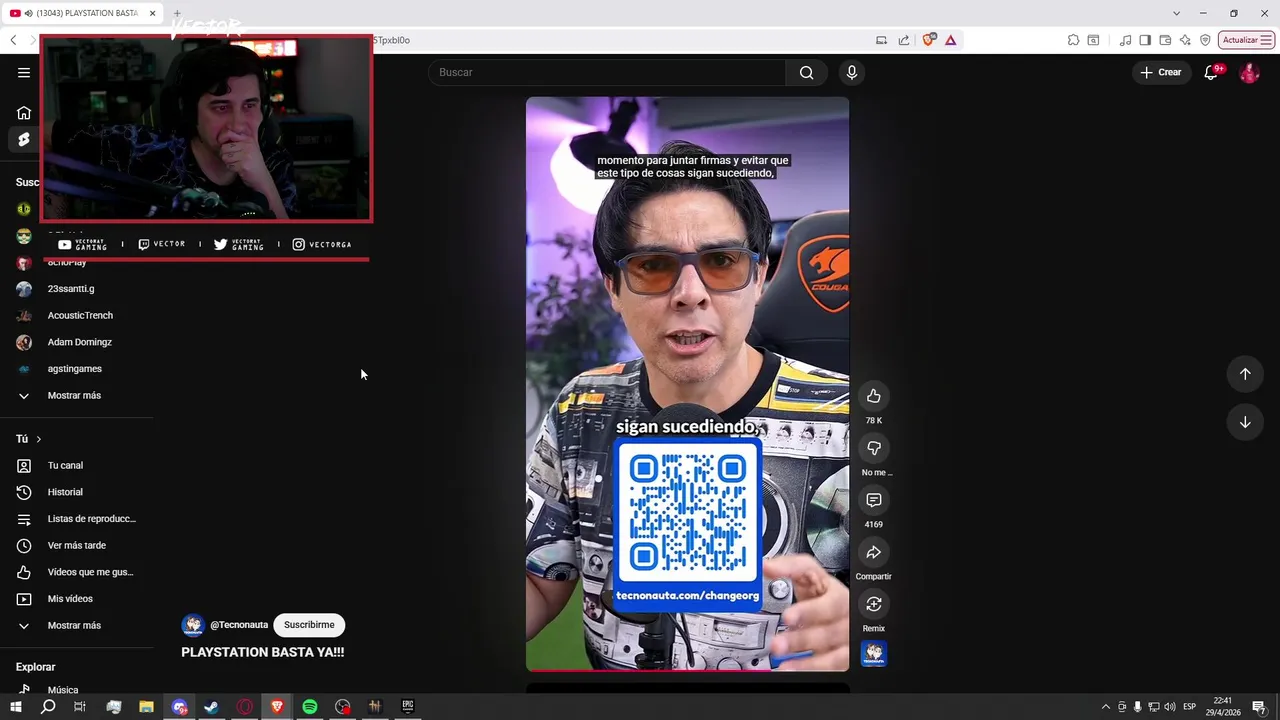
Task: Open agstingames subscription channel
Action: point(77,369)
